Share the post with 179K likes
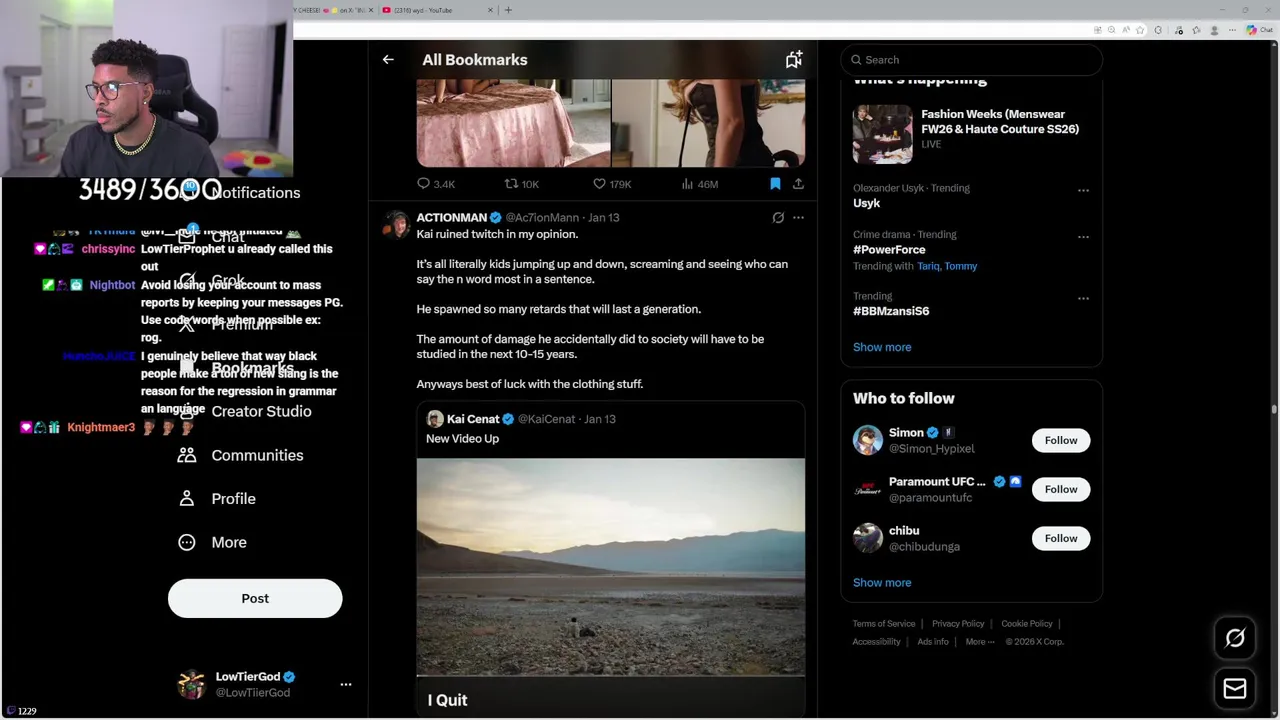Image resolution: width=1280 pixels, height=720 pixels. point(798,184)
